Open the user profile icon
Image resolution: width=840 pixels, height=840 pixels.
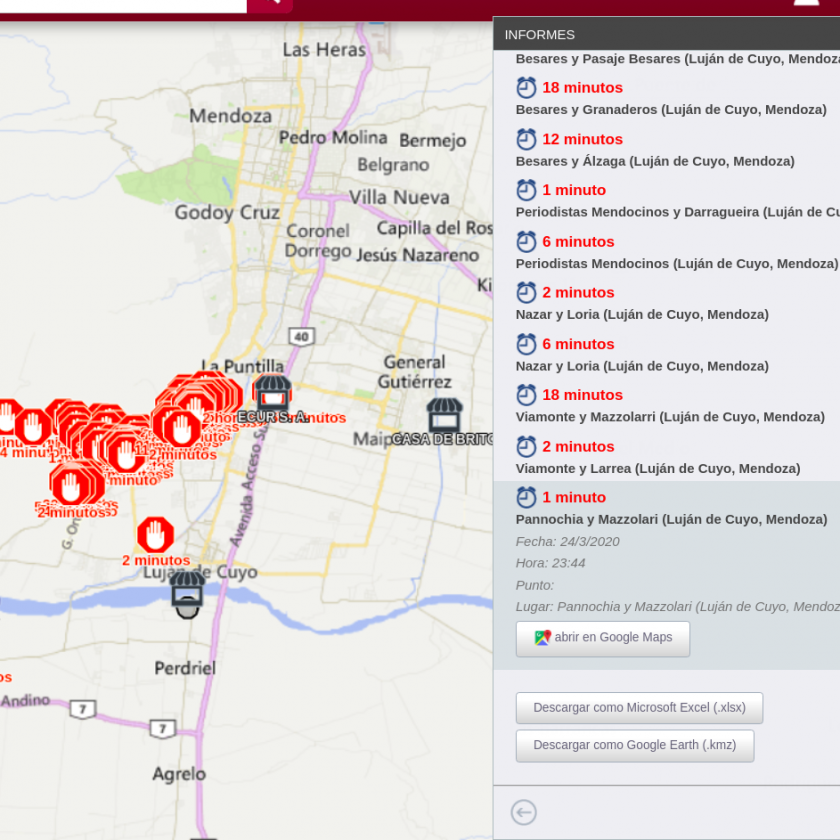click(x=805, y=3)
